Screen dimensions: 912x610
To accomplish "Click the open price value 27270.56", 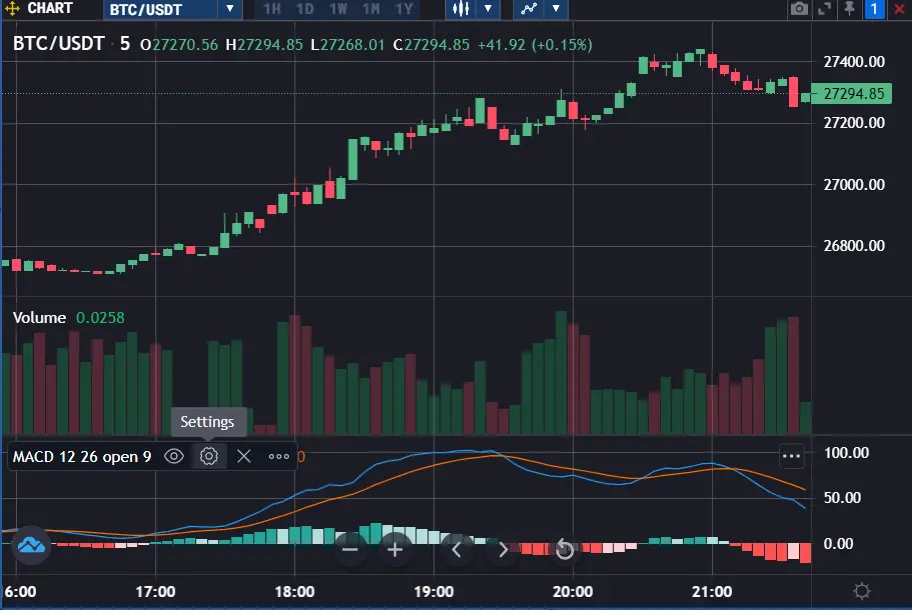I will pos(184,45).
